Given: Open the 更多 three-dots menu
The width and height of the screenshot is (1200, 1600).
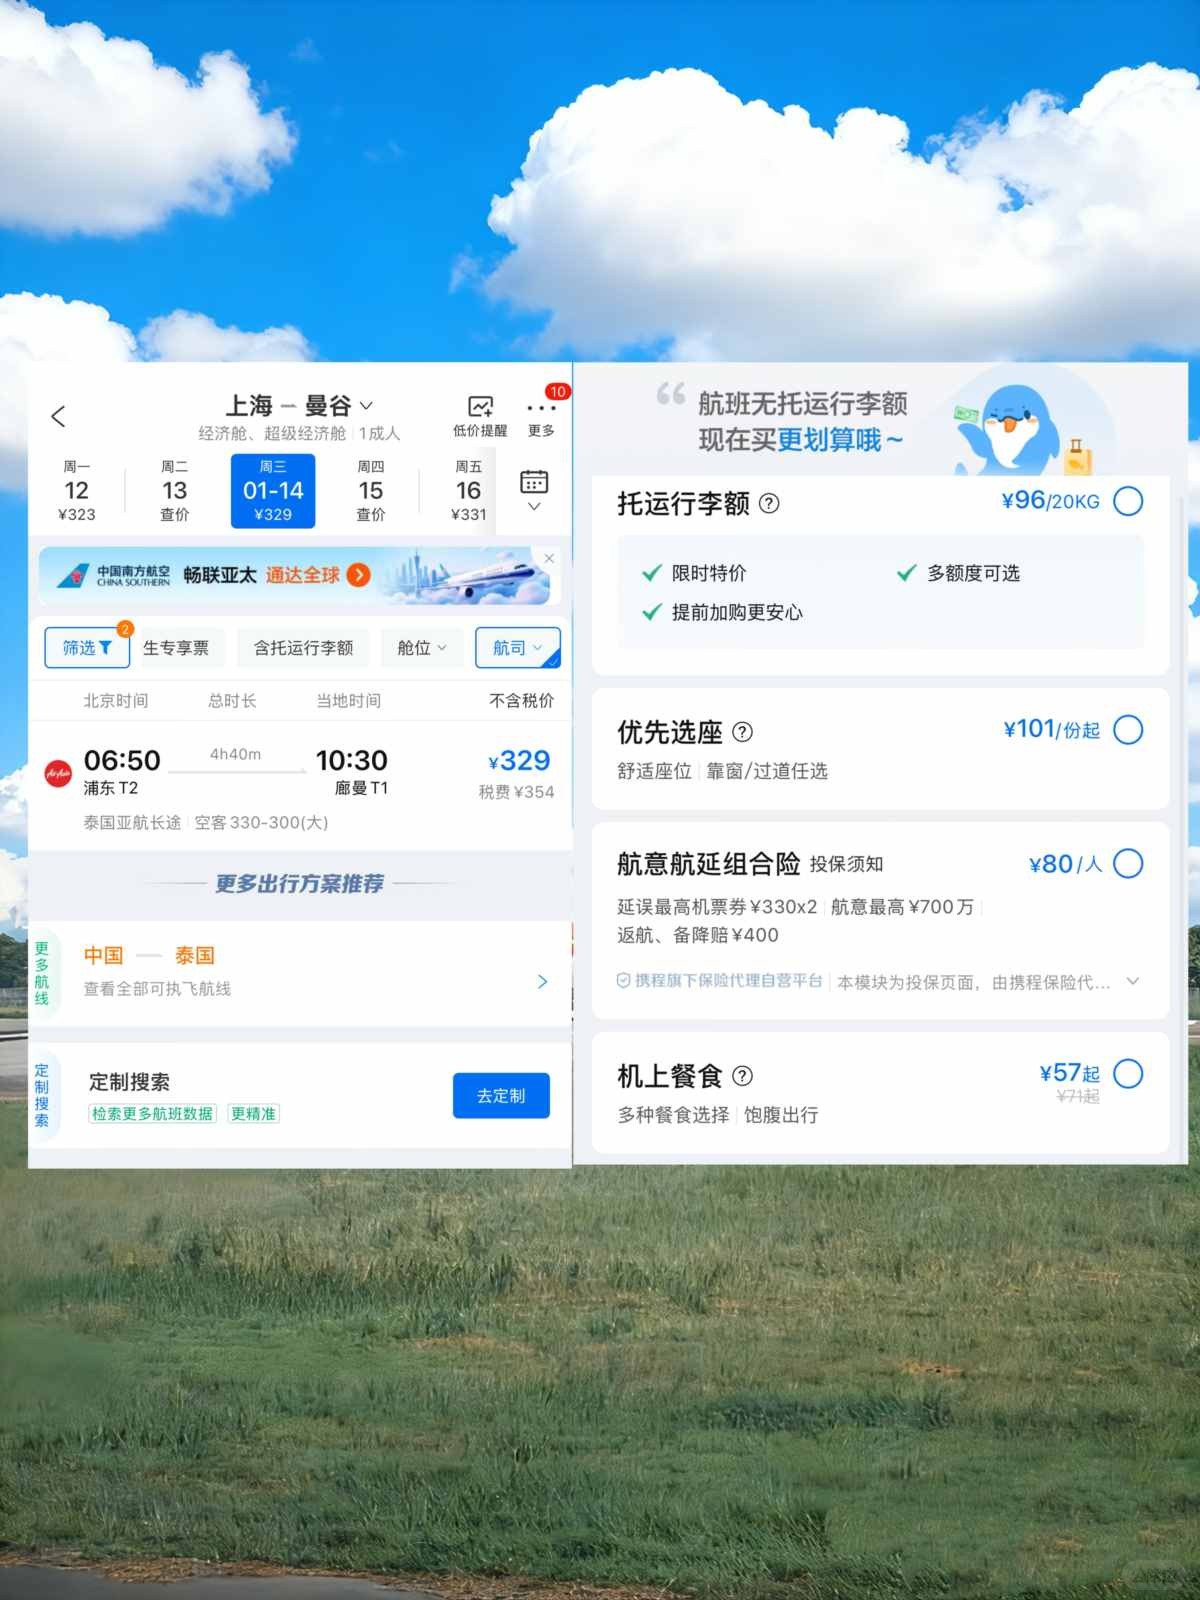Looking at the screenshot, I should [541, 415].
